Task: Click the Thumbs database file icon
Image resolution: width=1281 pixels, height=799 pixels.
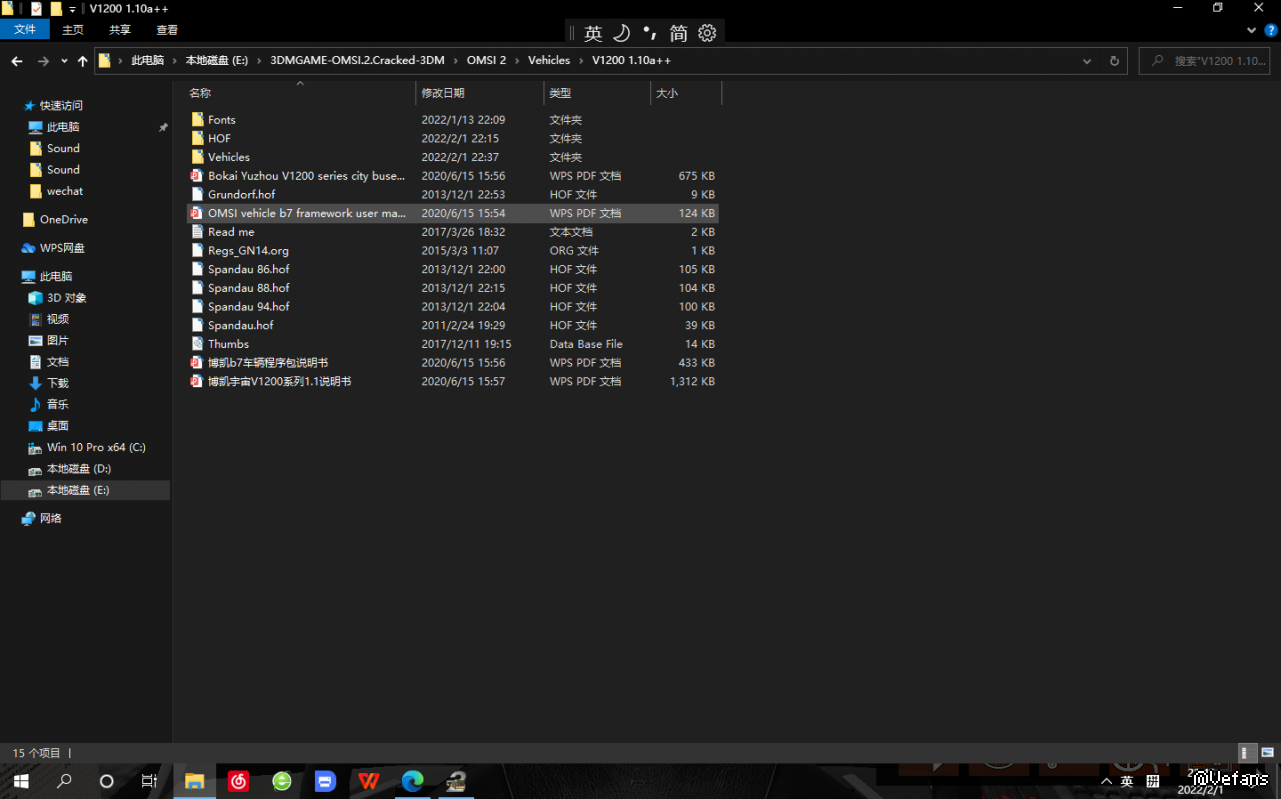Action: [197, 344]
